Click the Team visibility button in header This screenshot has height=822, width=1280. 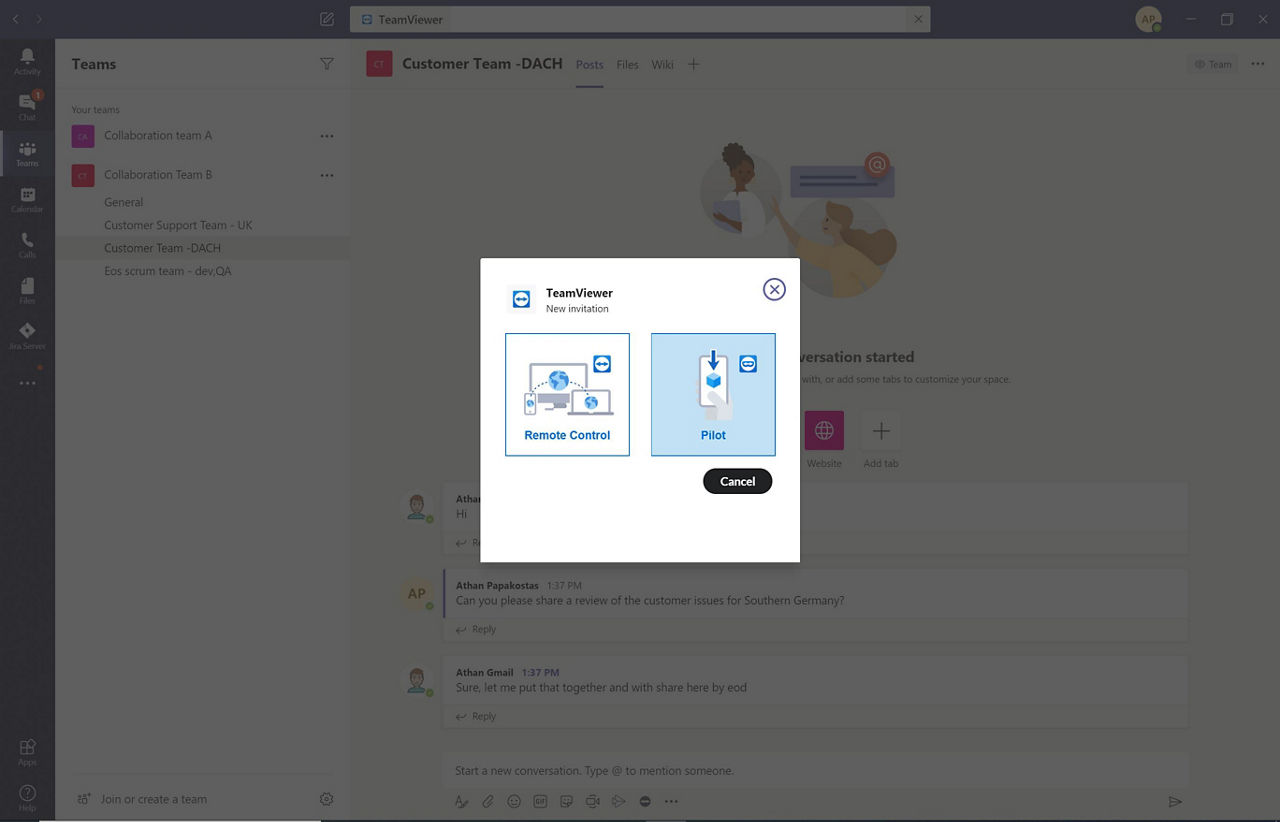[1212, 64]
